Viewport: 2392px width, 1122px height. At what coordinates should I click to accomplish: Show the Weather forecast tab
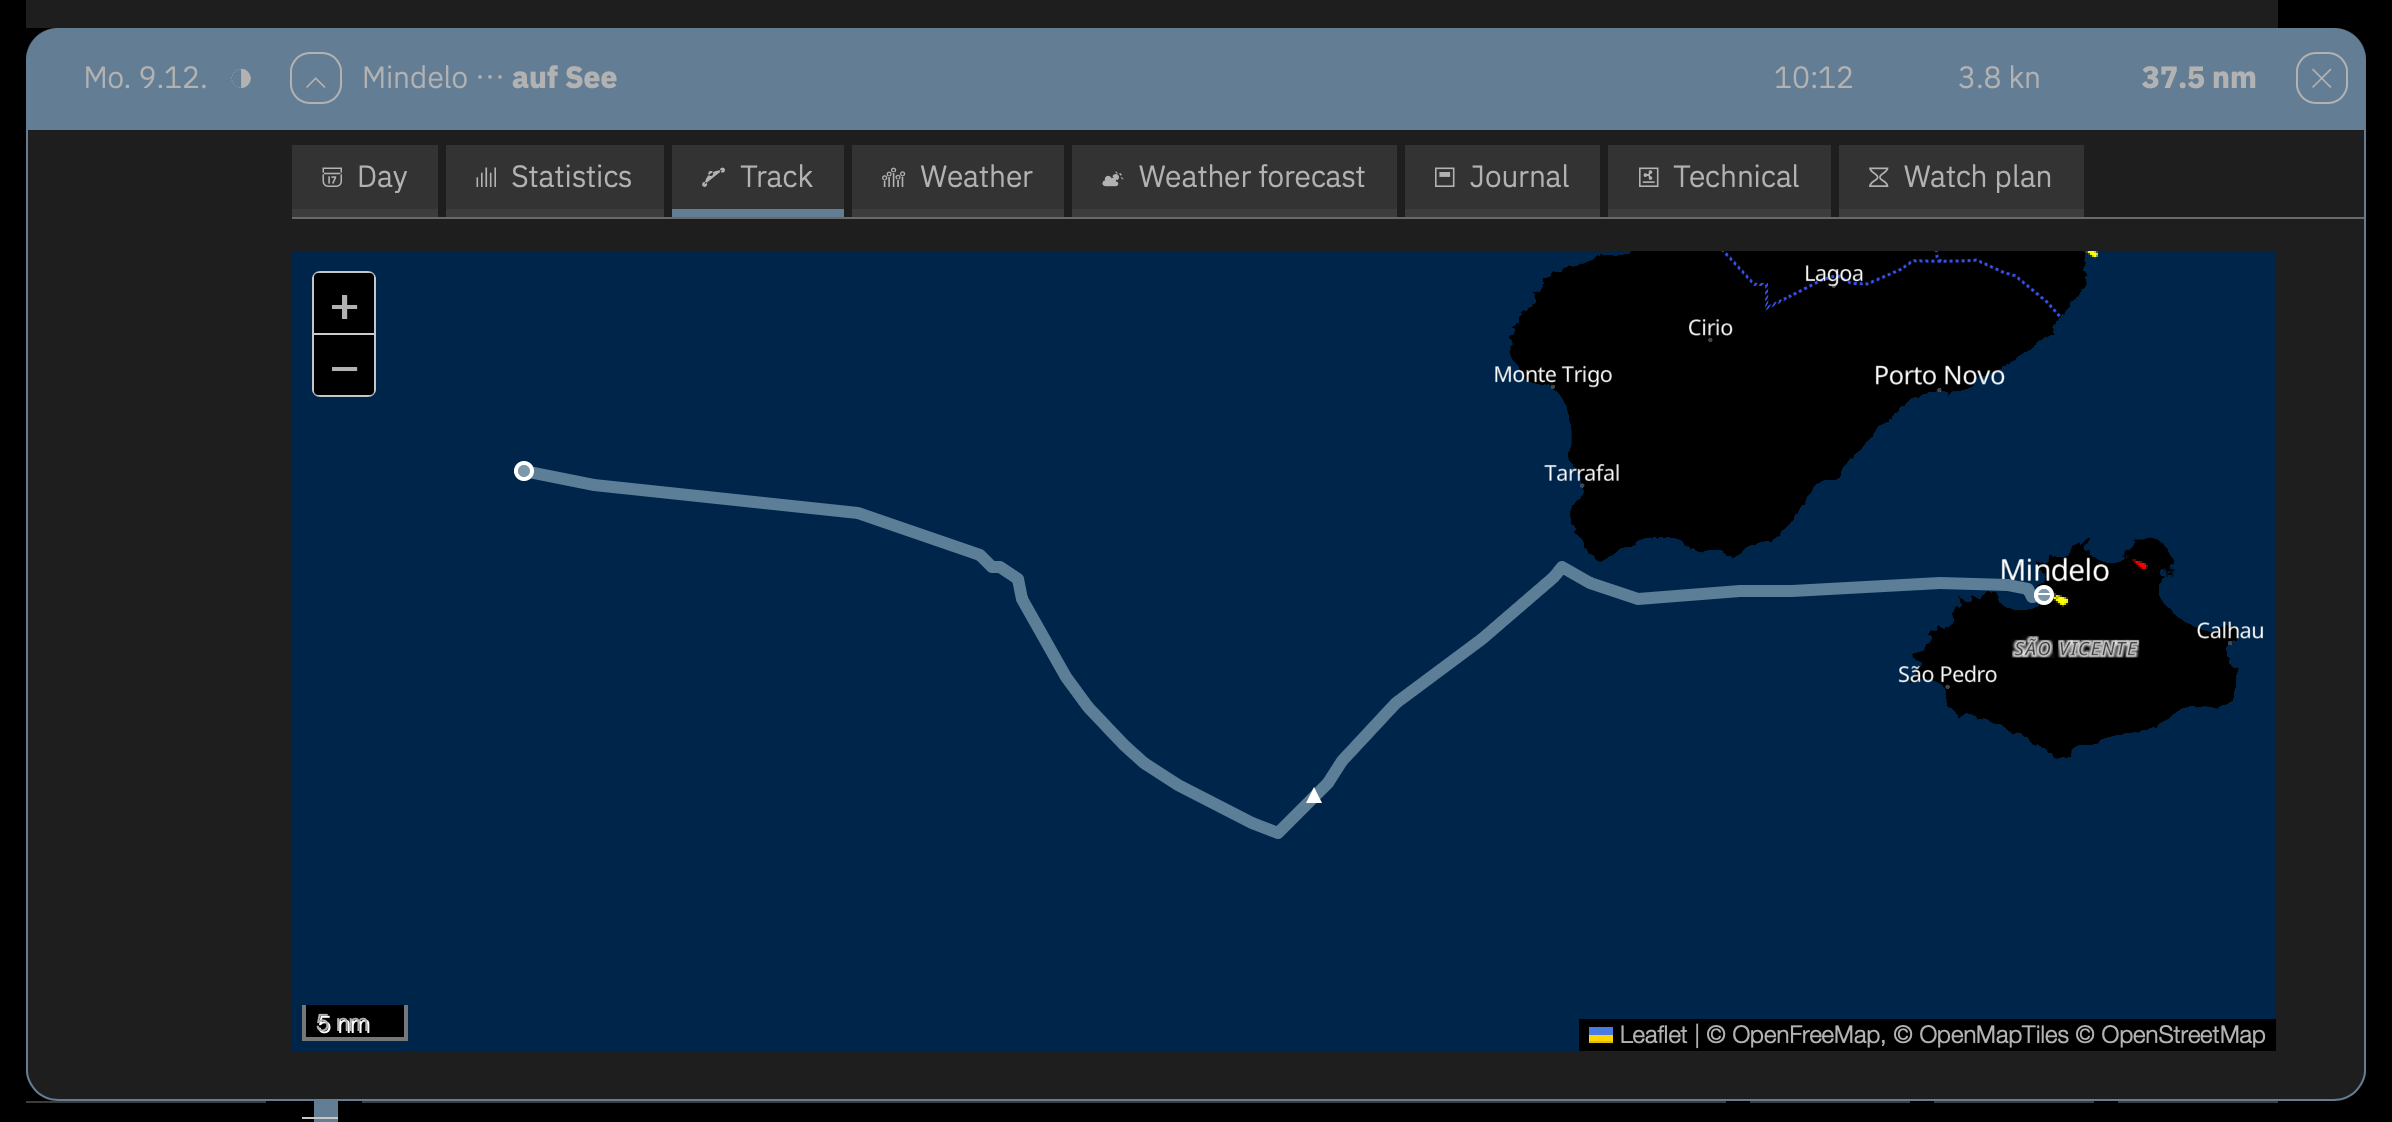click(1233, 178)
